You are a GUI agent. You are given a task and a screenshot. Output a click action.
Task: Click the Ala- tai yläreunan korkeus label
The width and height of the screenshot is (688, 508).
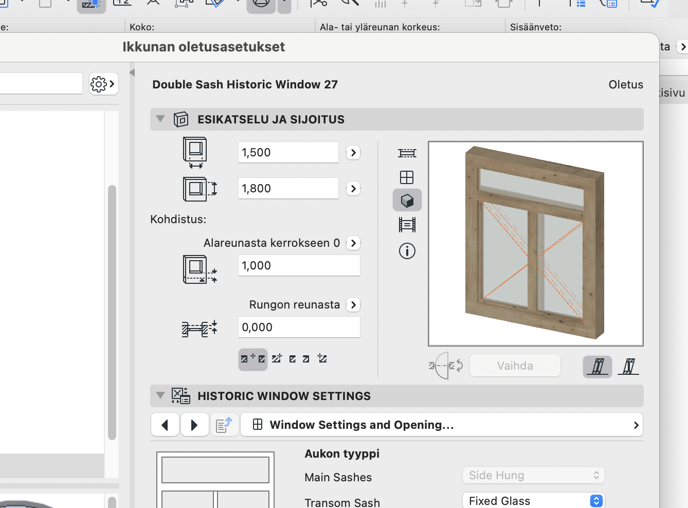[380, 27]
